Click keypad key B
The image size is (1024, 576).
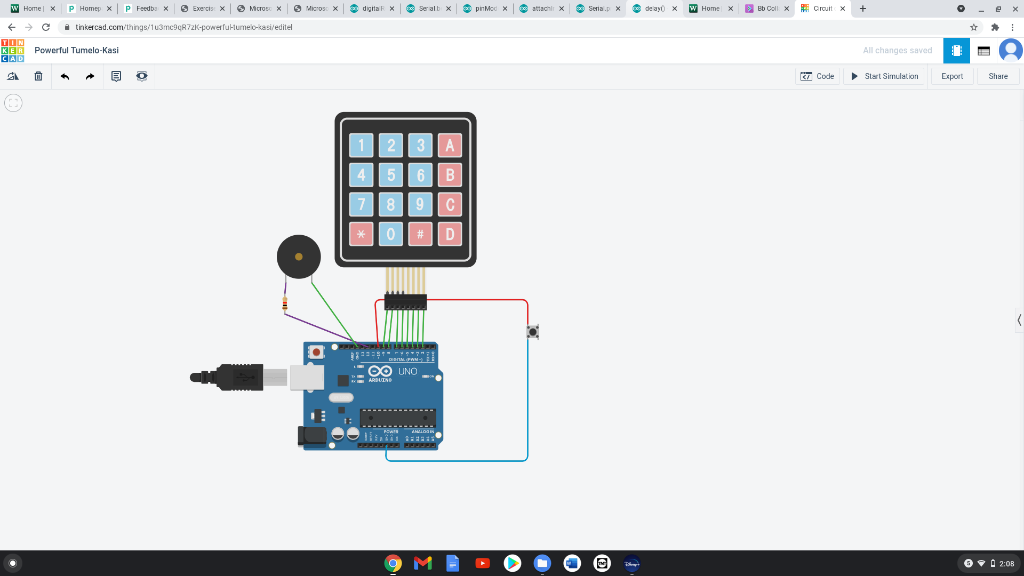click(450, 175)
